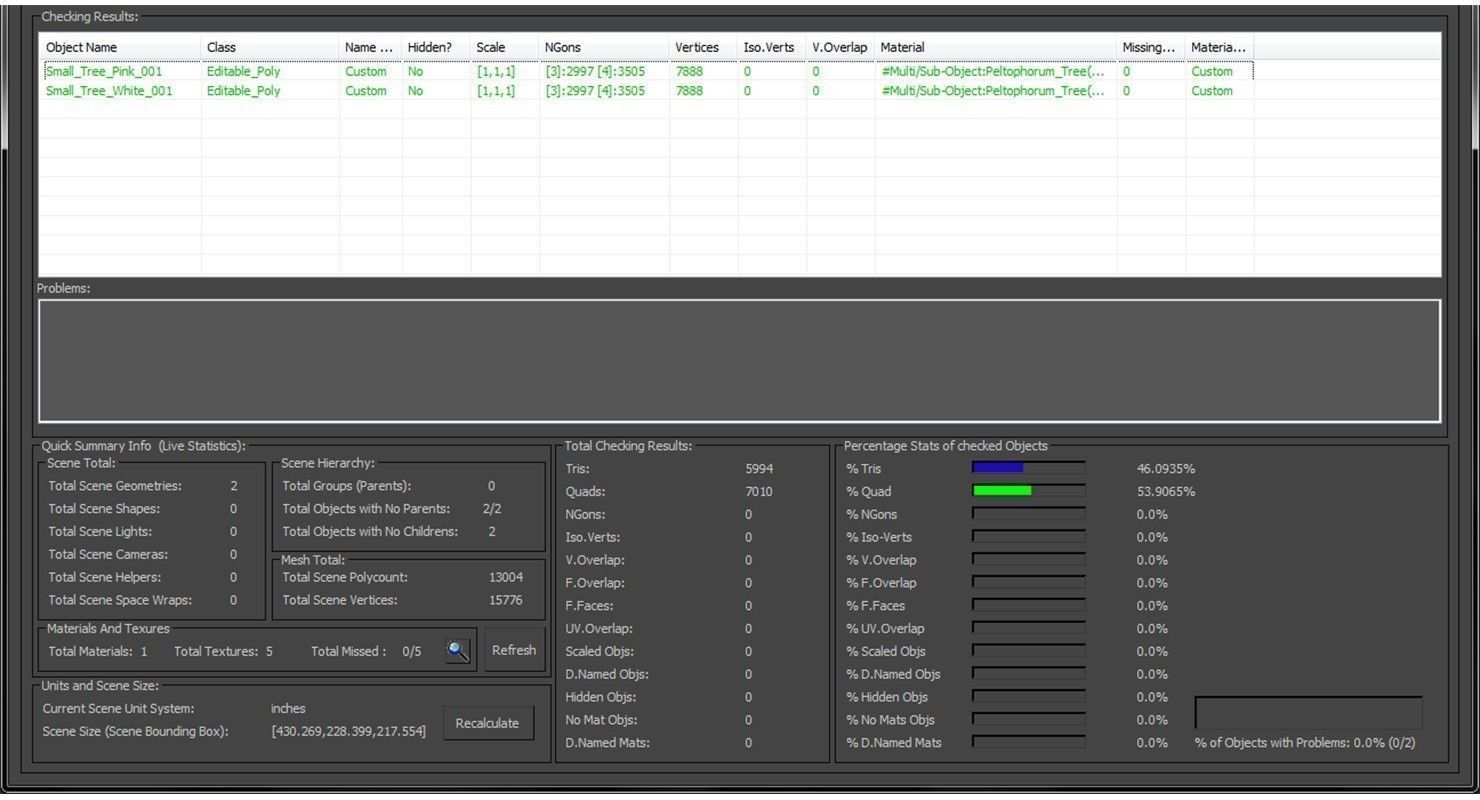Click the Iso.Verts column header
The width and height of the screenshot is (1480, 800).
click(772, 47)
